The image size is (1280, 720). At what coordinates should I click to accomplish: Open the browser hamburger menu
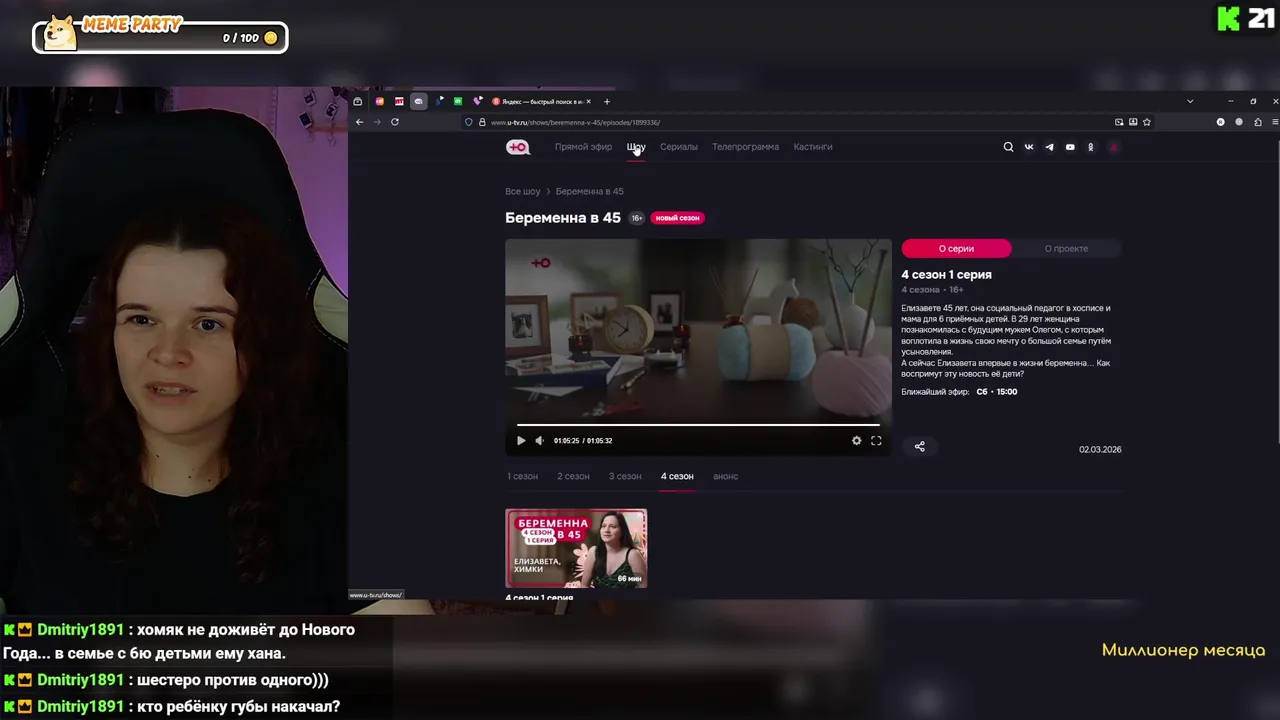[1276, 122]
